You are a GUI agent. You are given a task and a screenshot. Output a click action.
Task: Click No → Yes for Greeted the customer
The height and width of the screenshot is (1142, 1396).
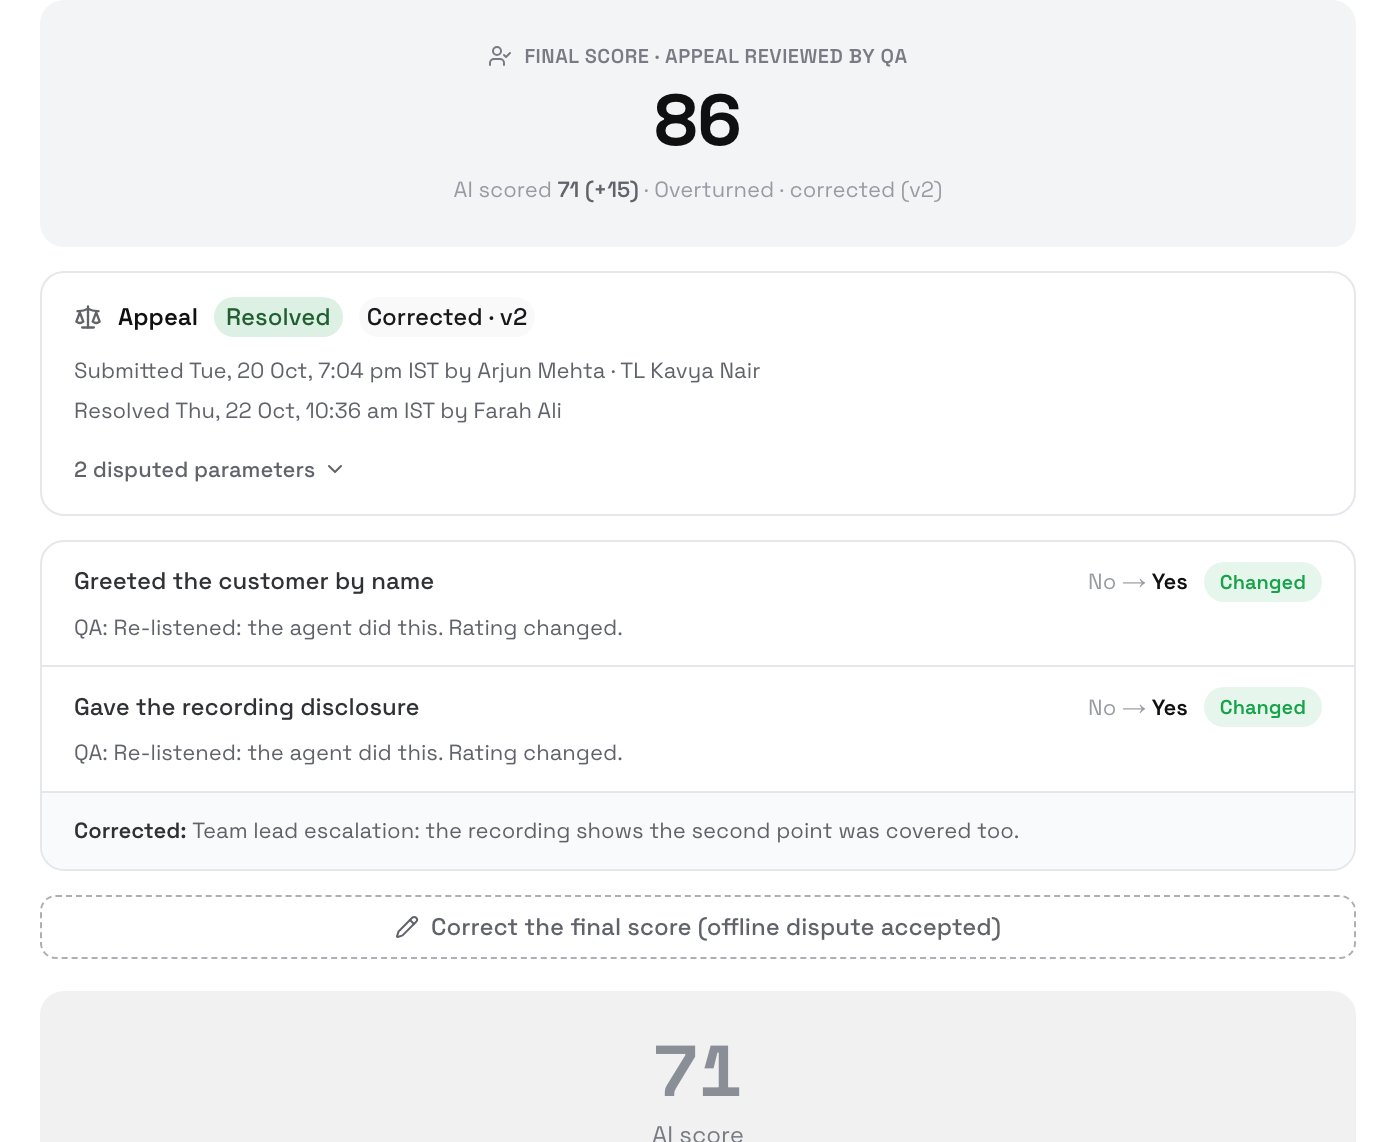pos(1138,582)
